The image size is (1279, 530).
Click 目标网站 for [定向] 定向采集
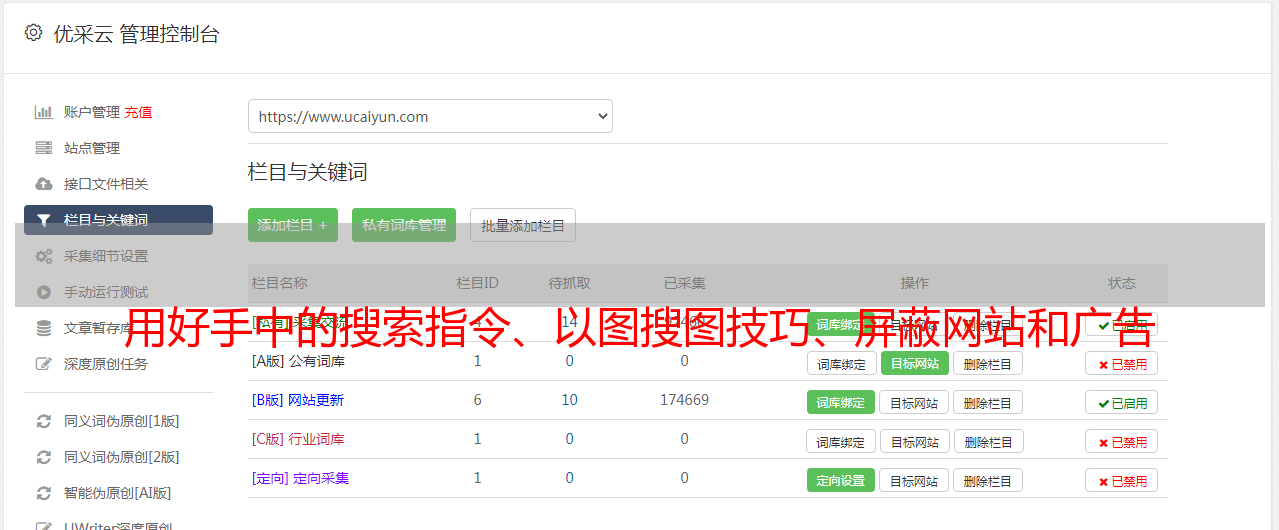point(915,480)
